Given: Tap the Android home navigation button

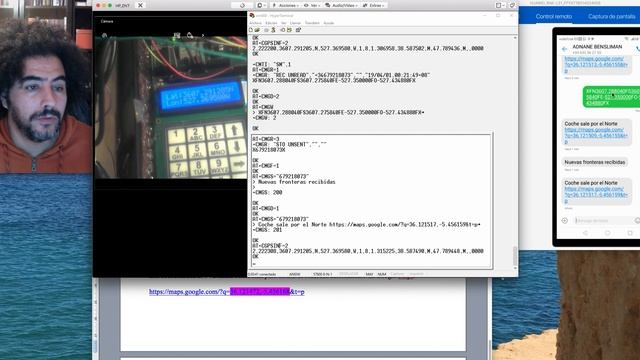Looking at the screenshot, I should (607, 233).
